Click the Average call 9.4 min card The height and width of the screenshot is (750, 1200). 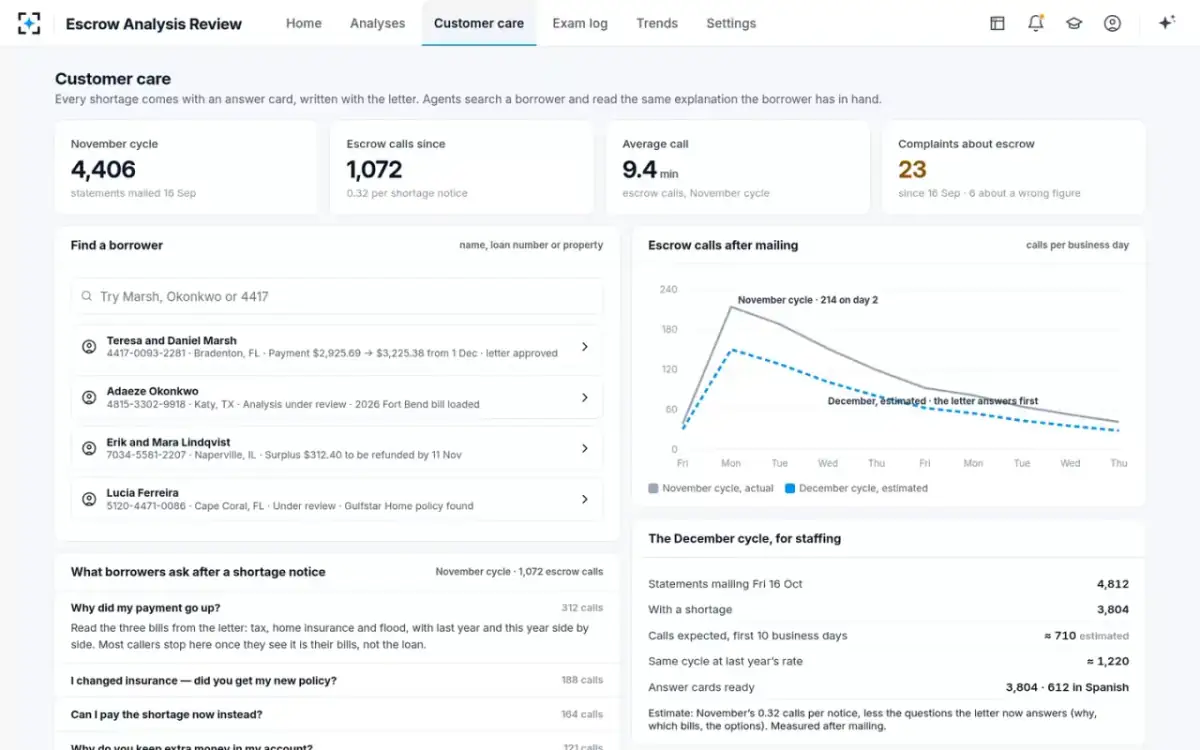738,168
